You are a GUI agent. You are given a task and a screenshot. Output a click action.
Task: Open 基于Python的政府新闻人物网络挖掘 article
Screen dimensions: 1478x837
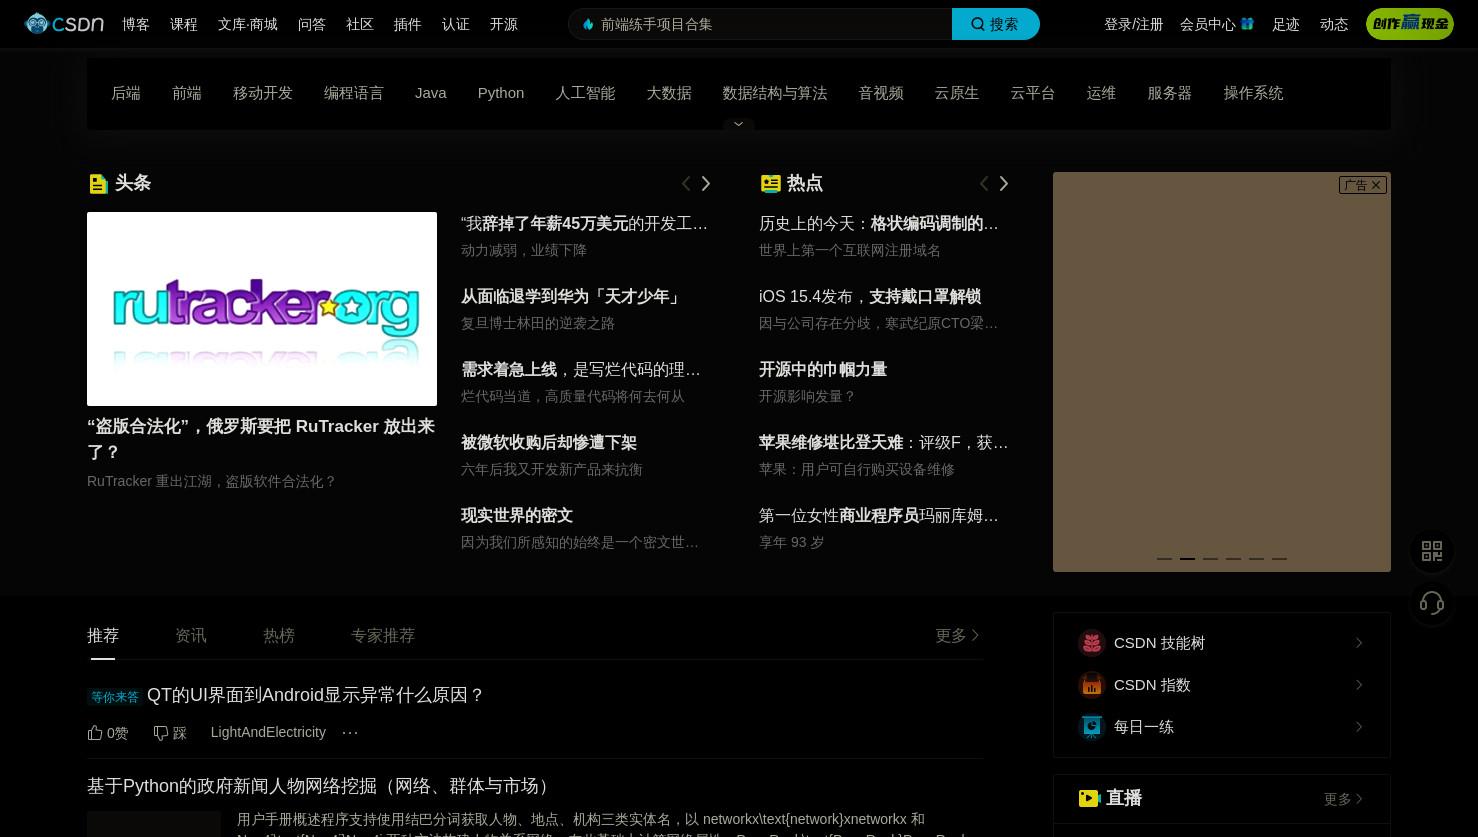(x=321, y=786)
